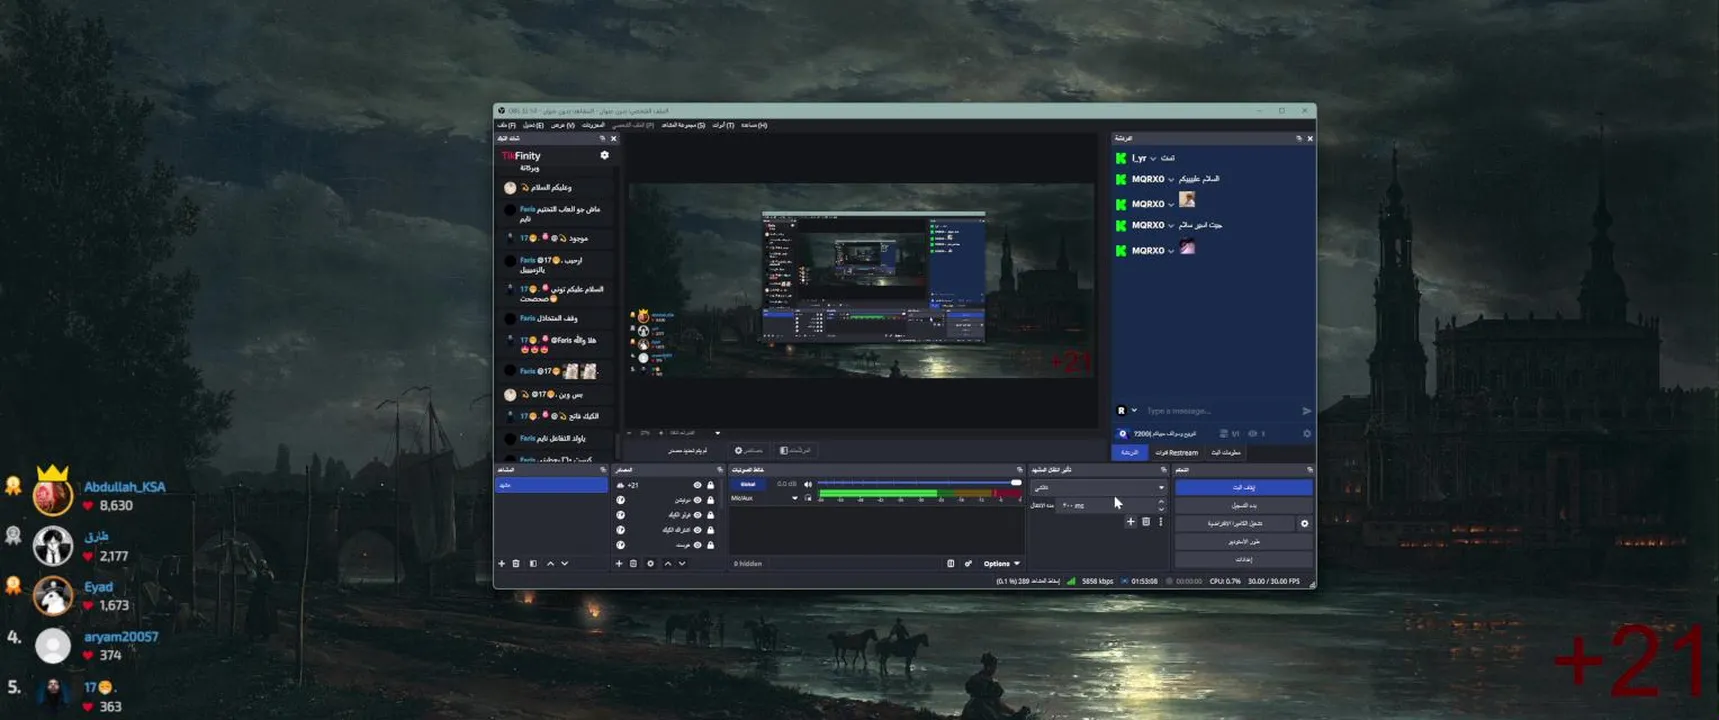Screen dimensions: 1719x720
Task: Close the Restream chat dock
Action: [1310, 139]
